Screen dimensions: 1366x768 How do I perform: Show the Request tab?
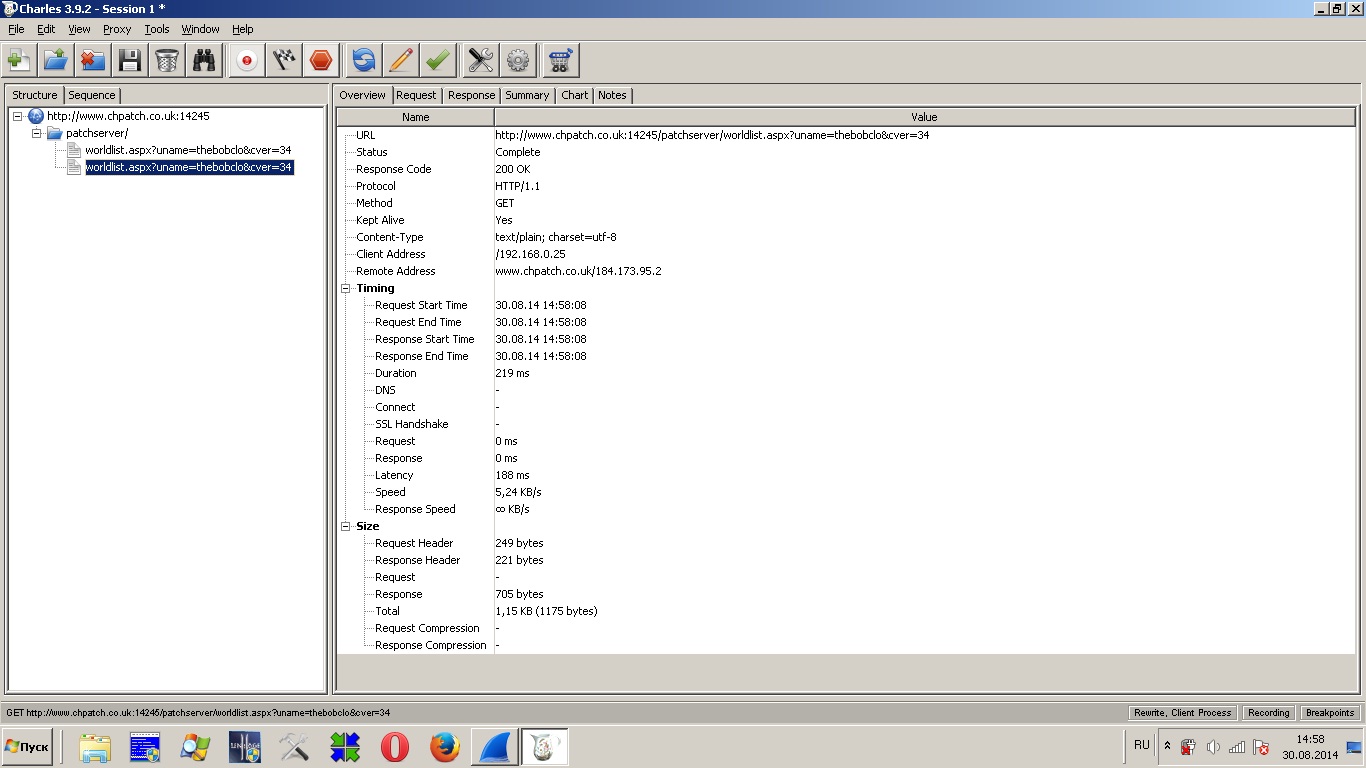(x=416, y=95)
